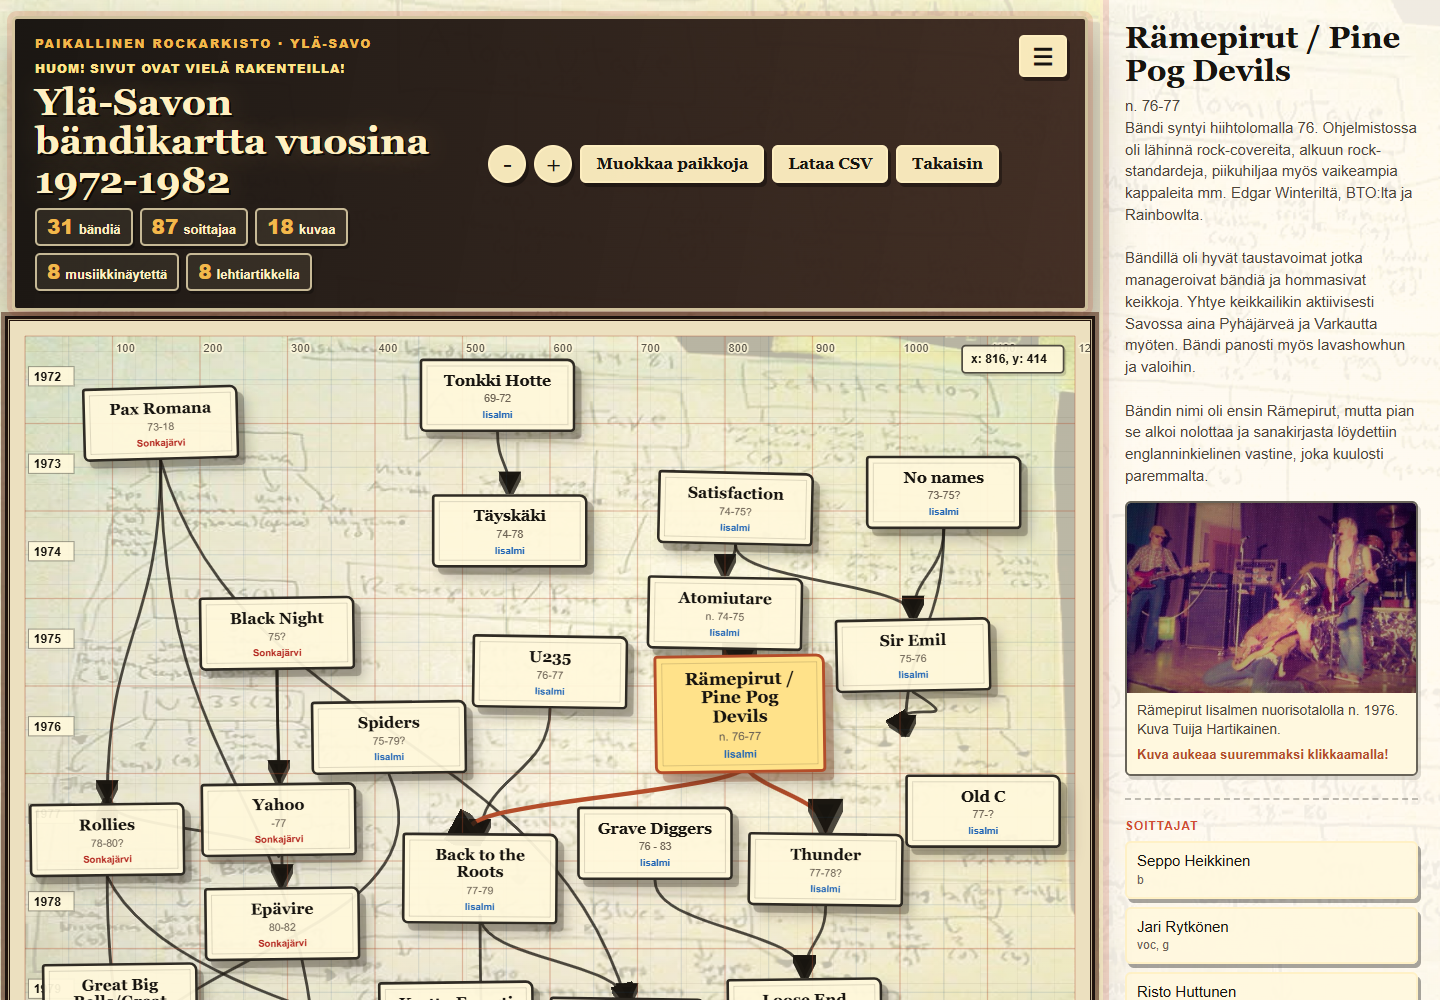The image size is (1440, 1000).
Task: Click the highlighted Rämepirut / Pine Pog Devils card
Action: (740, 714)
